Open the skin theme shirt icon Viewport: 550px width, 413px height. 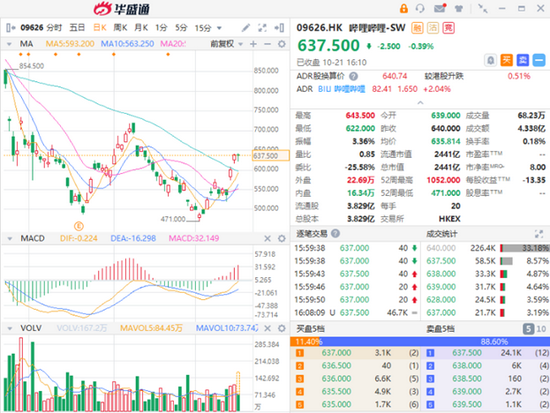[458, 8]
